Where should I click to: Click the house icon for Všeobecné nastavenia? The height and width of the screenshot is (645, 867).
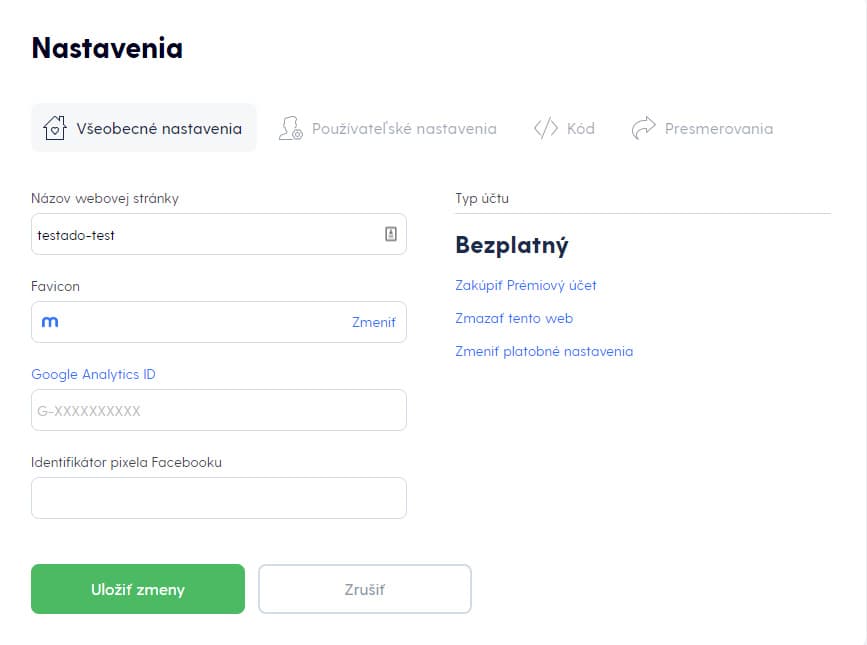click(55, 128)
